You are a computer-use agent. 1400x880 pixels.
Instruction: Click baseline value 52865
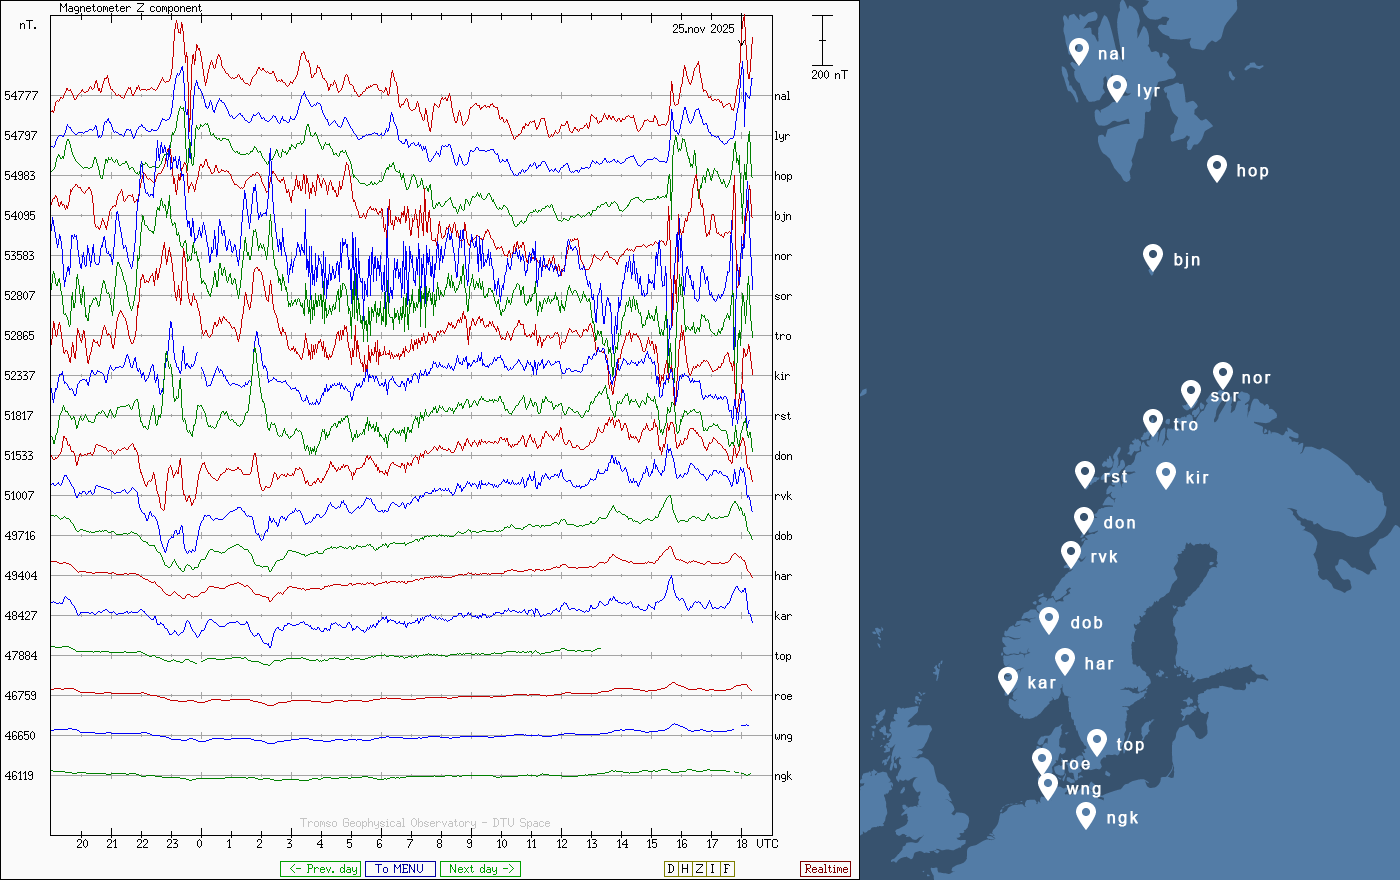pyautogui.click(x=20, y=336)
